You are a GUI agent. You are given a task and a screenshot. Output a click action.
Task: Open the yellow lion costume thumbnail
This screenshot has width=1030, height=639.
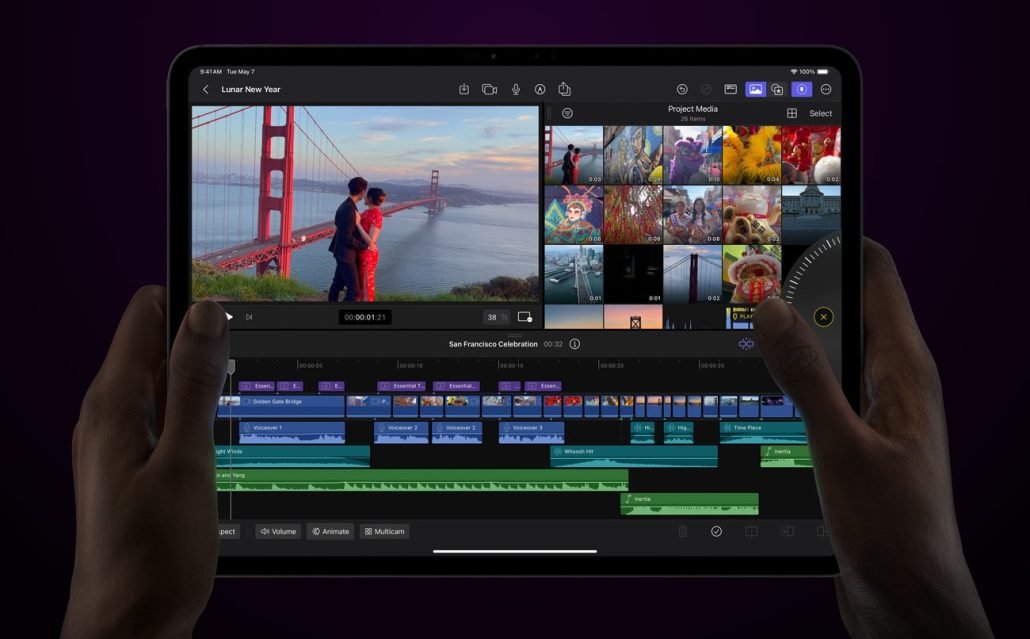tap(751, 156)
